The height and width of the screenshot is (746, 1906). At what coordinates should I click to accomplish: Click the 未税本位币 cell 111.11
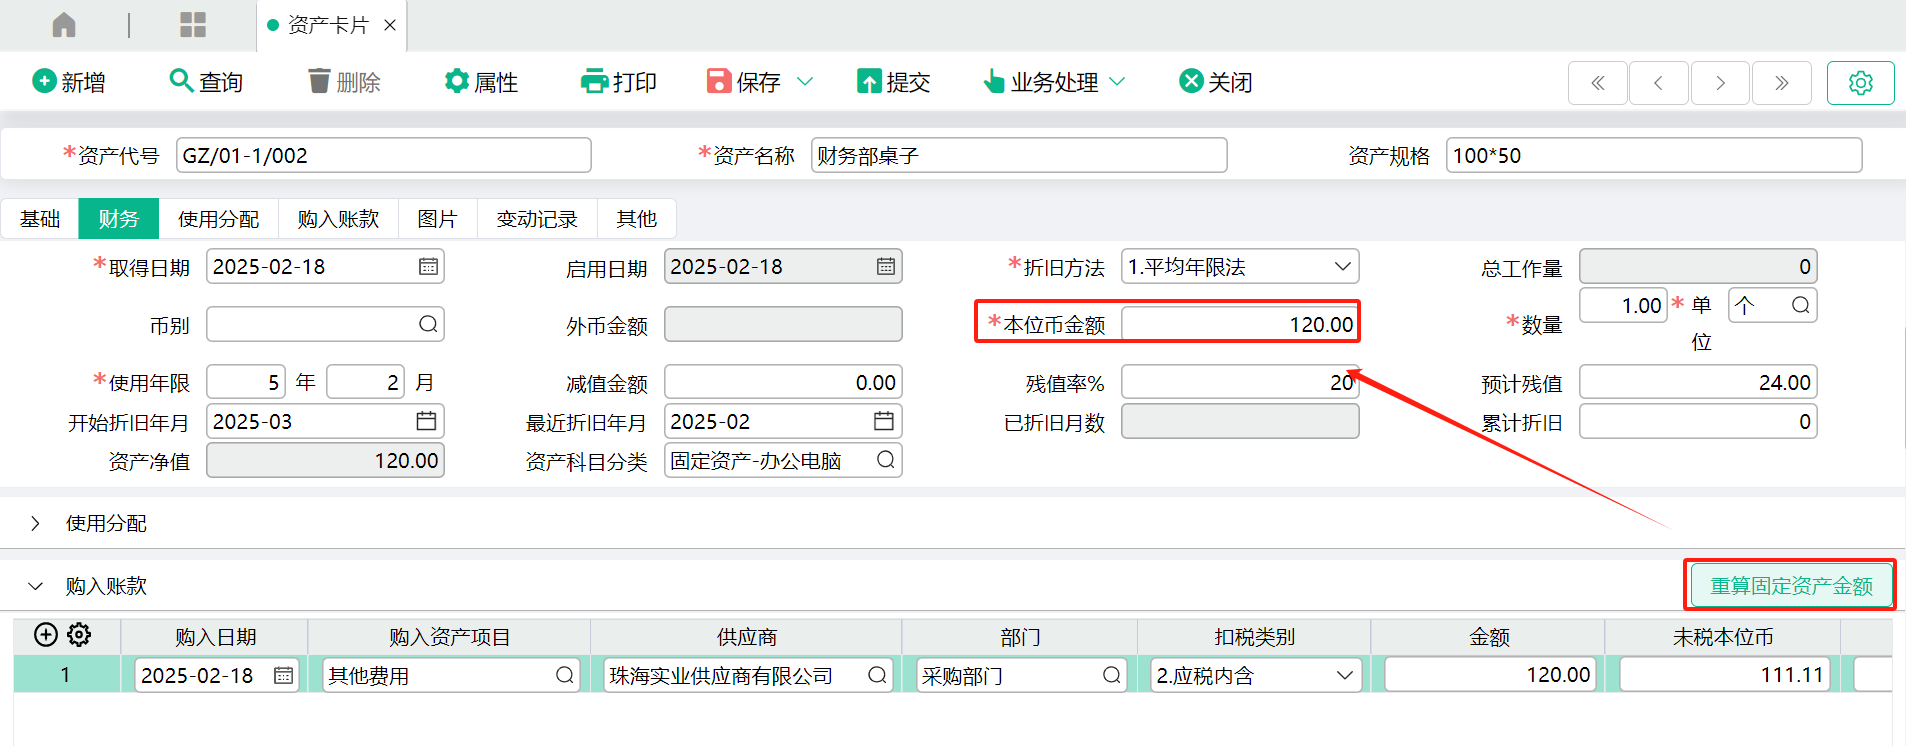(x=1724, y=675)
